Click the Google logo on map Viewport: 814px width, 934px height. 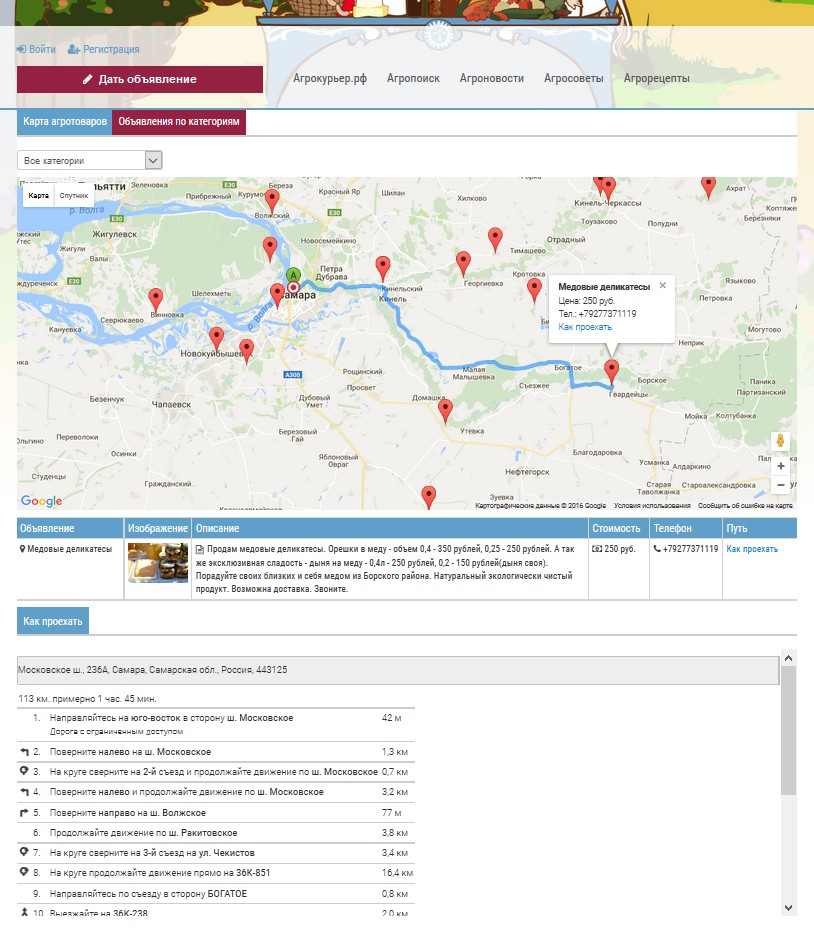click(42, 501)
